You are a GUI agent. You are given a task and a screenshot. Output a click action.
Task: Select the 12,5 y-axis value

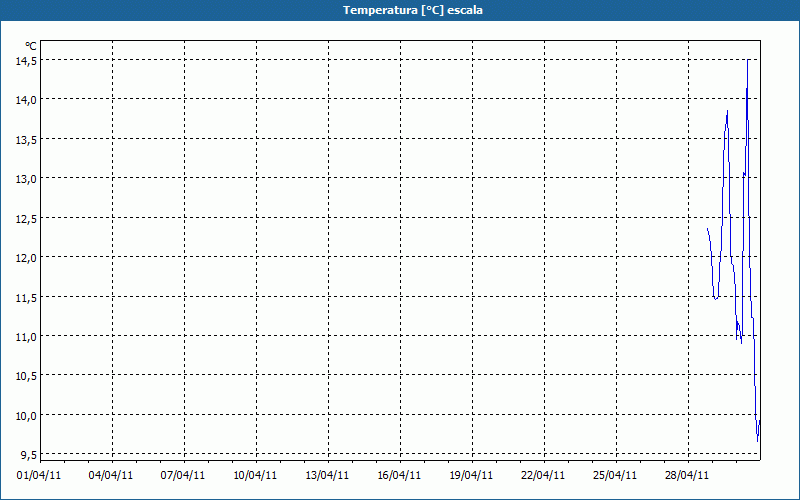(x=26, y=218)
